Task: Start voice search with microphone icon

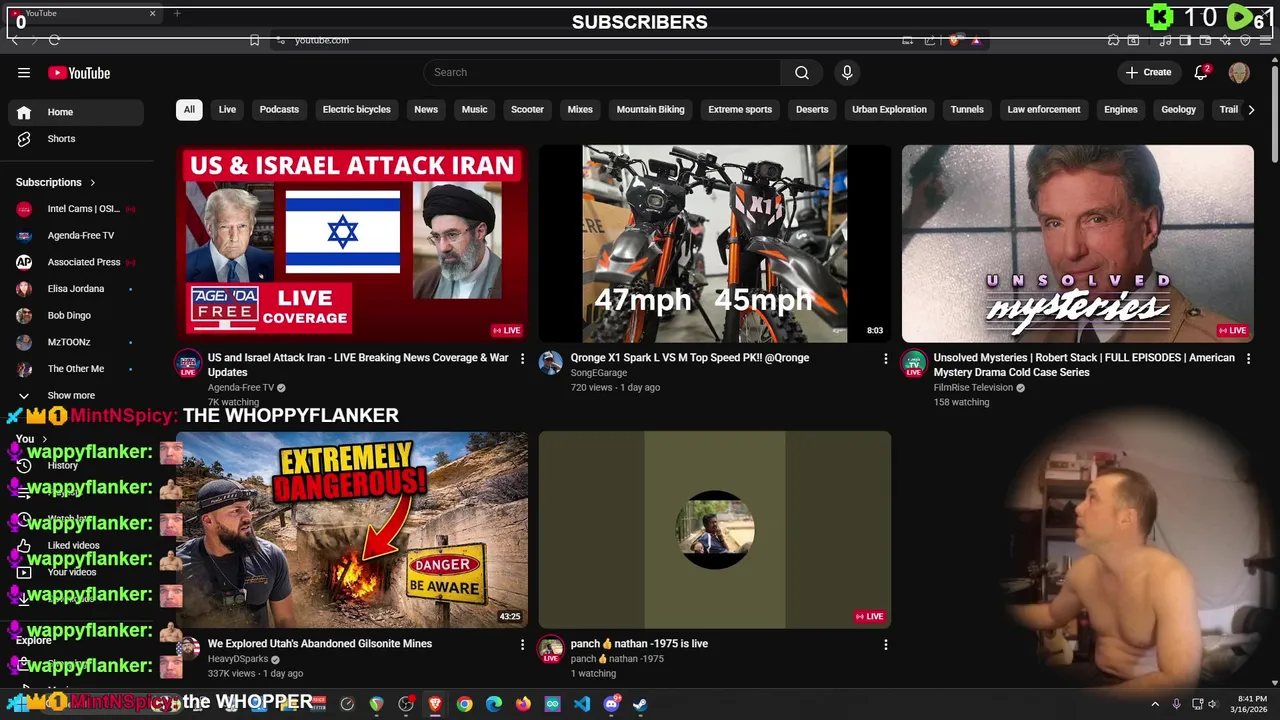Action: [847, 72]
